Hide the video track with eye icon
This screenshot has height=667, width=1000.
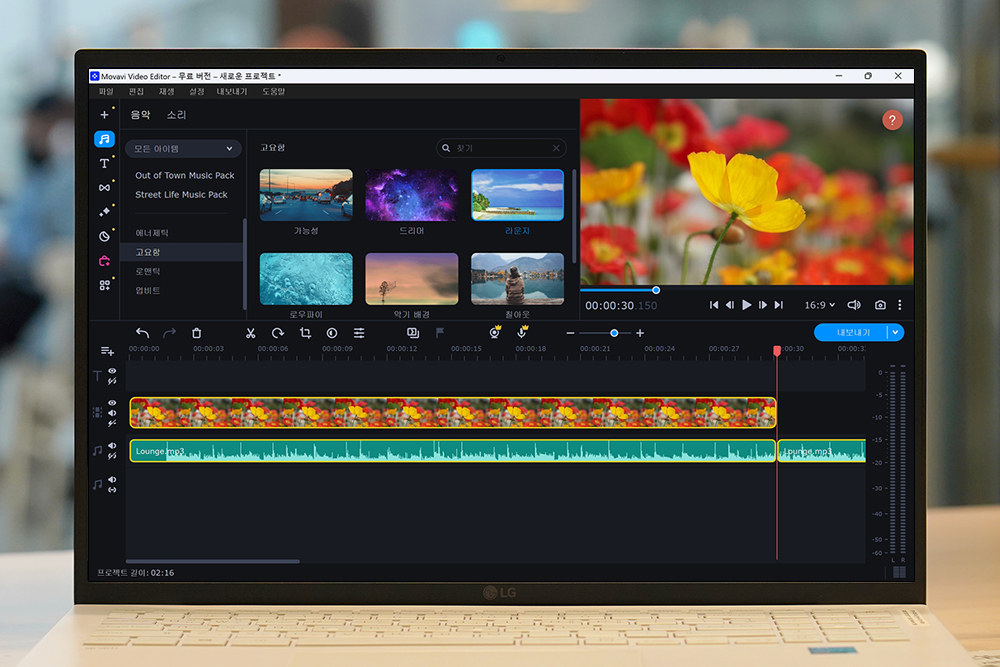112,403
